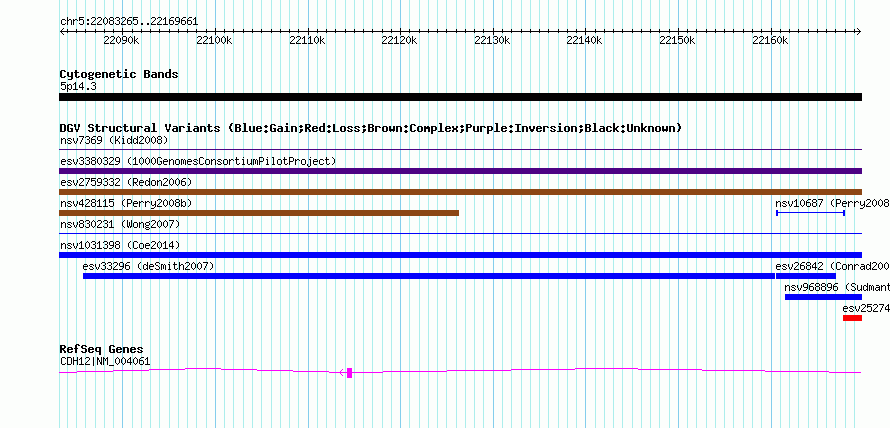Select the black 5p14.3 cytogenetic band bar
The width and height of the screenshot is (890, 428).
(x=460, y=97)
